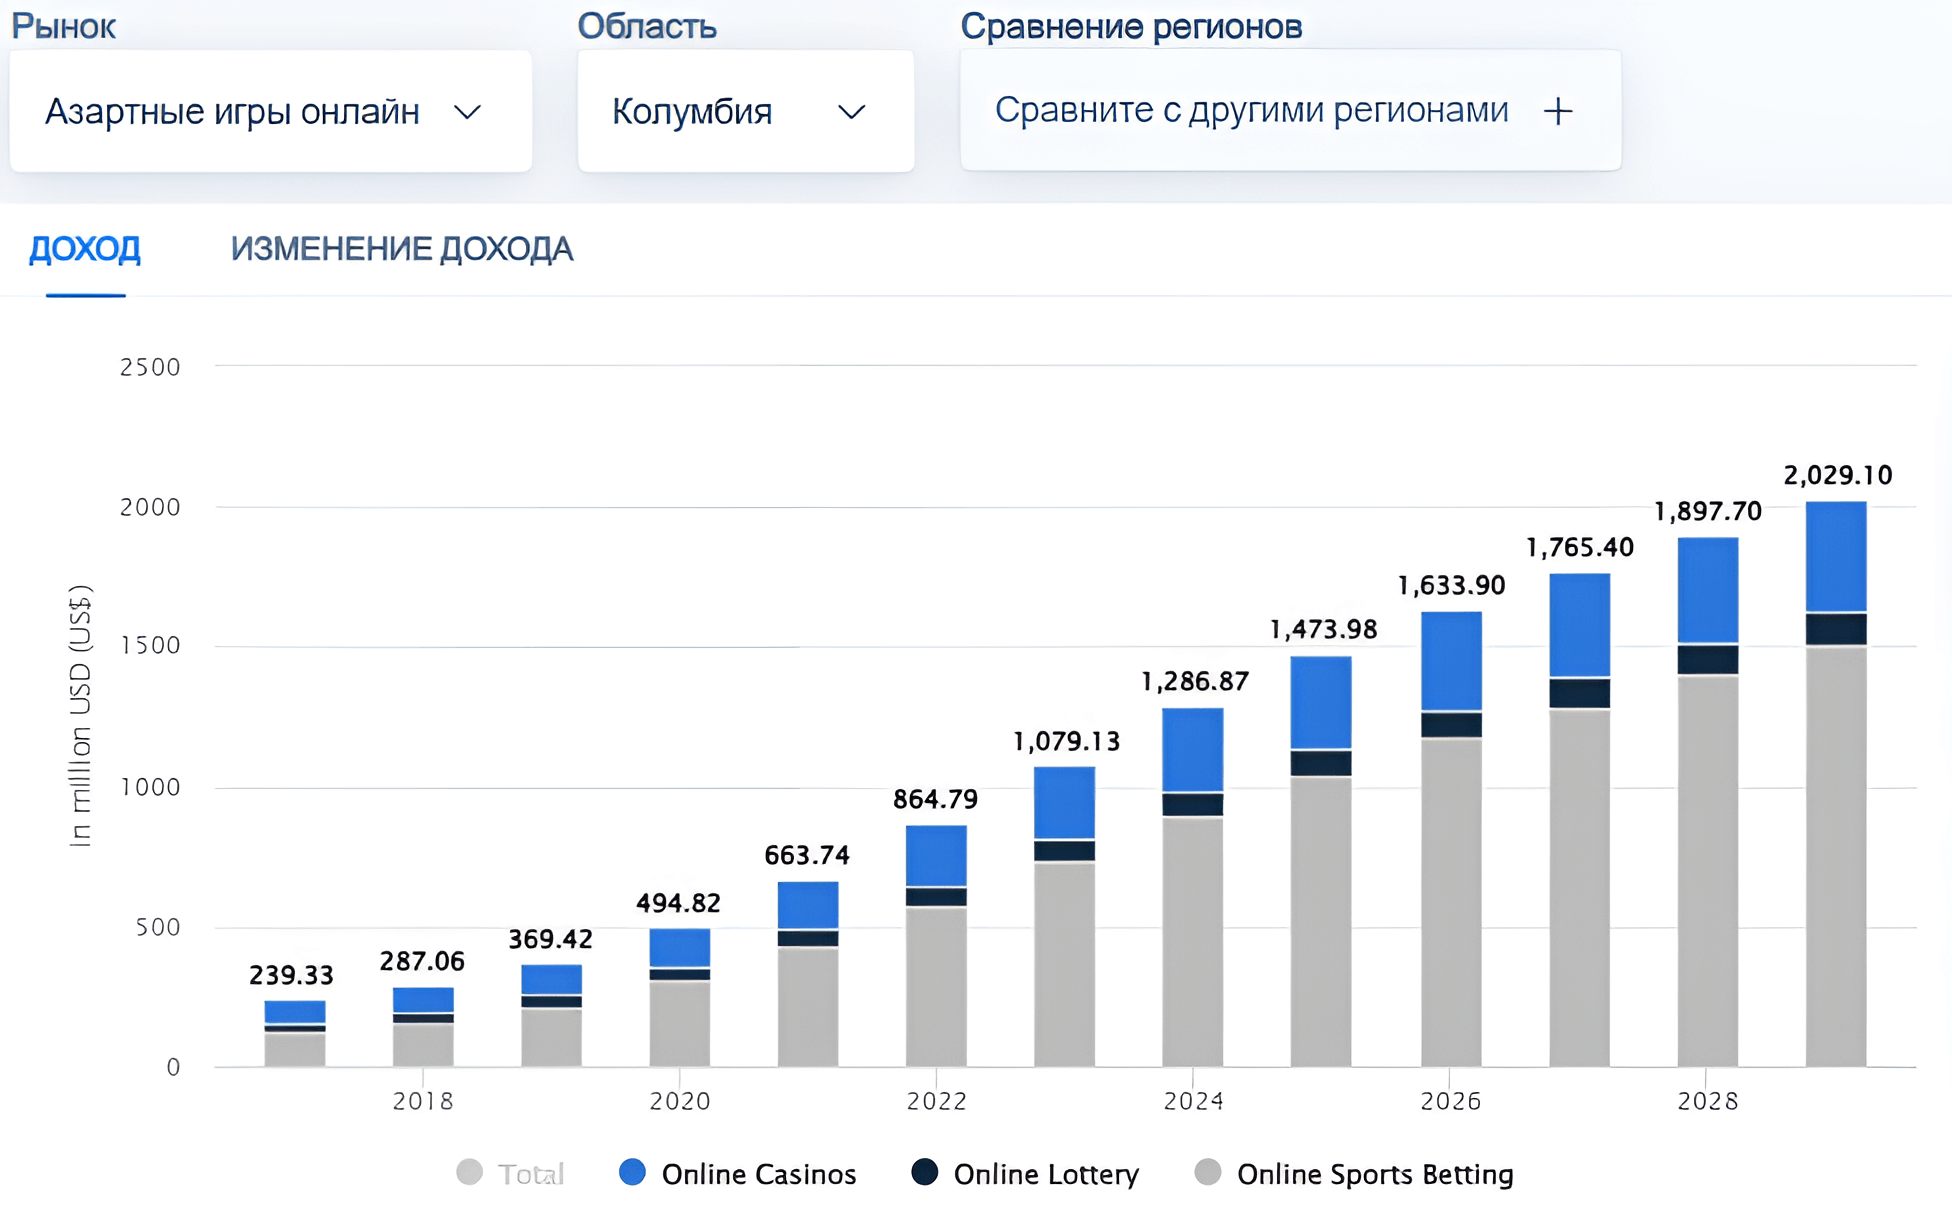
Task: Click plus icon to add comparison region
Action: point(1558,111)
